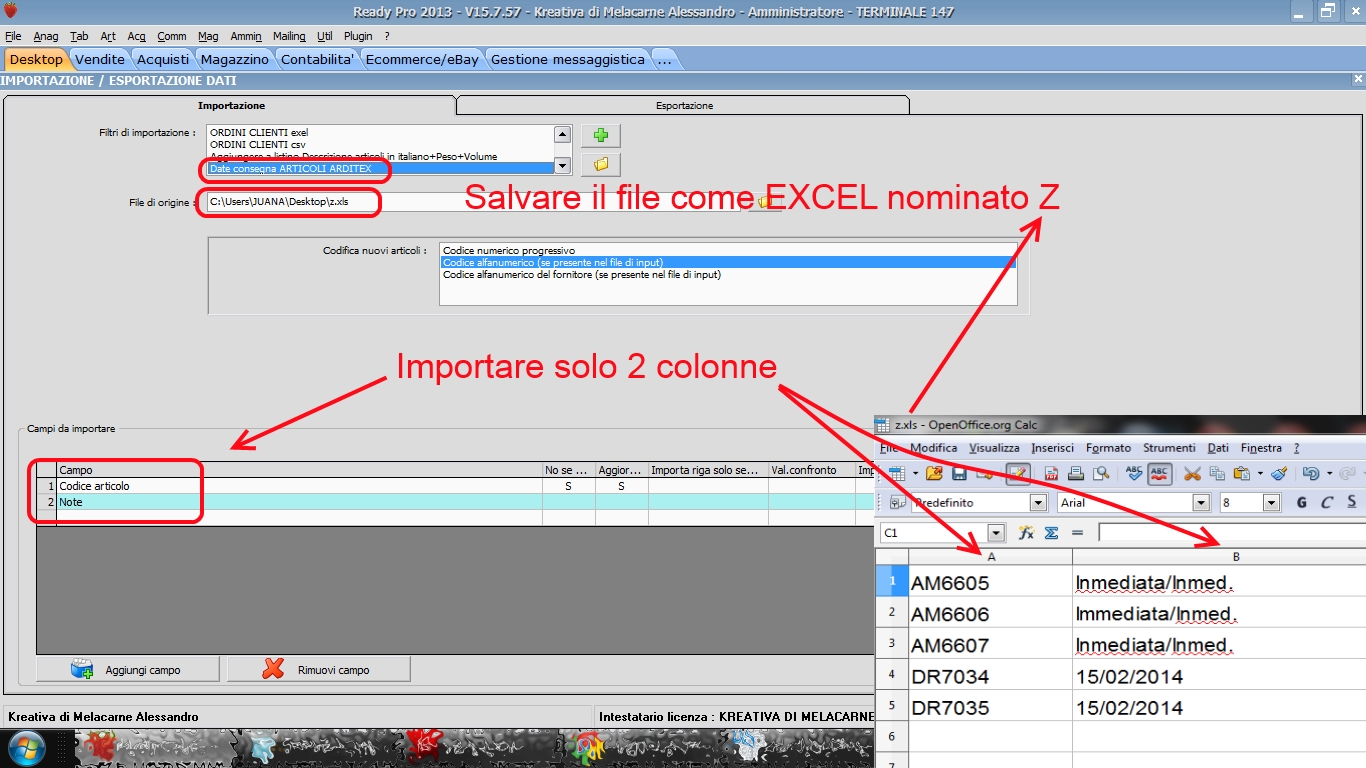1366x768 pixels.
Task: Expand New document dropdown arrow in Calc
Action: (915, 474)
